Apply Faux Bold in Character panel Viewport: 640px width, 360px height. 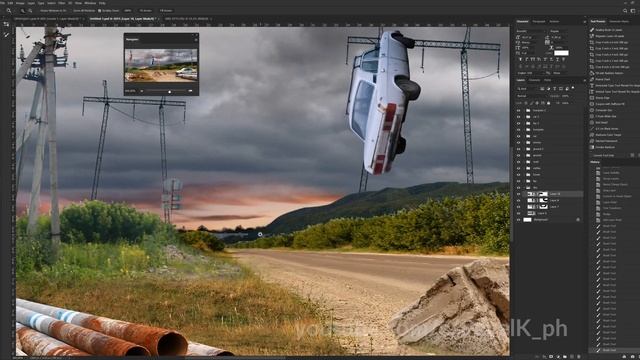(x=520, y=60)
